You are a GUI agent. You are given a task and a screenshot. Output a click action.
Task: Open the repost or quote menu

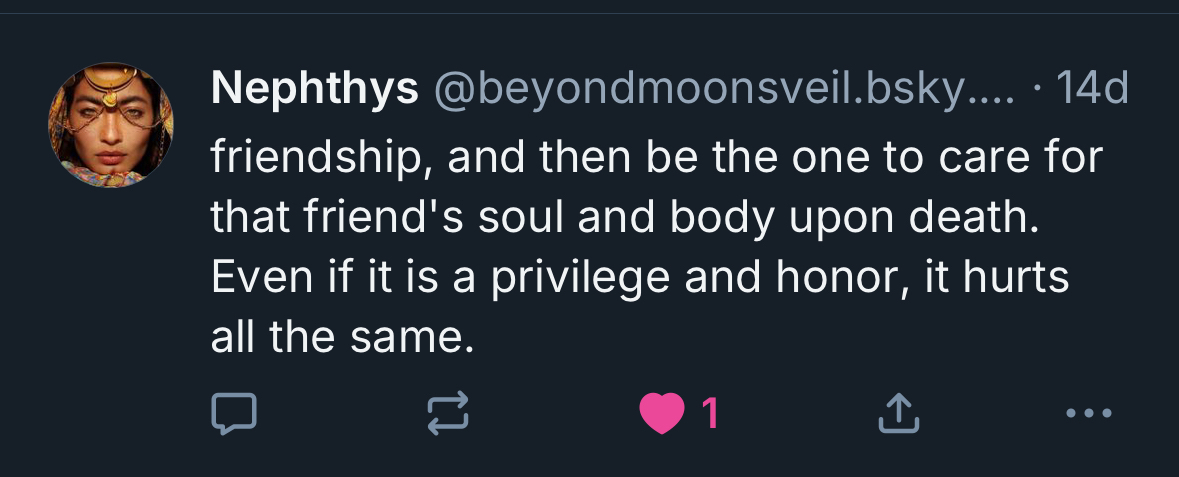point(447,412)
